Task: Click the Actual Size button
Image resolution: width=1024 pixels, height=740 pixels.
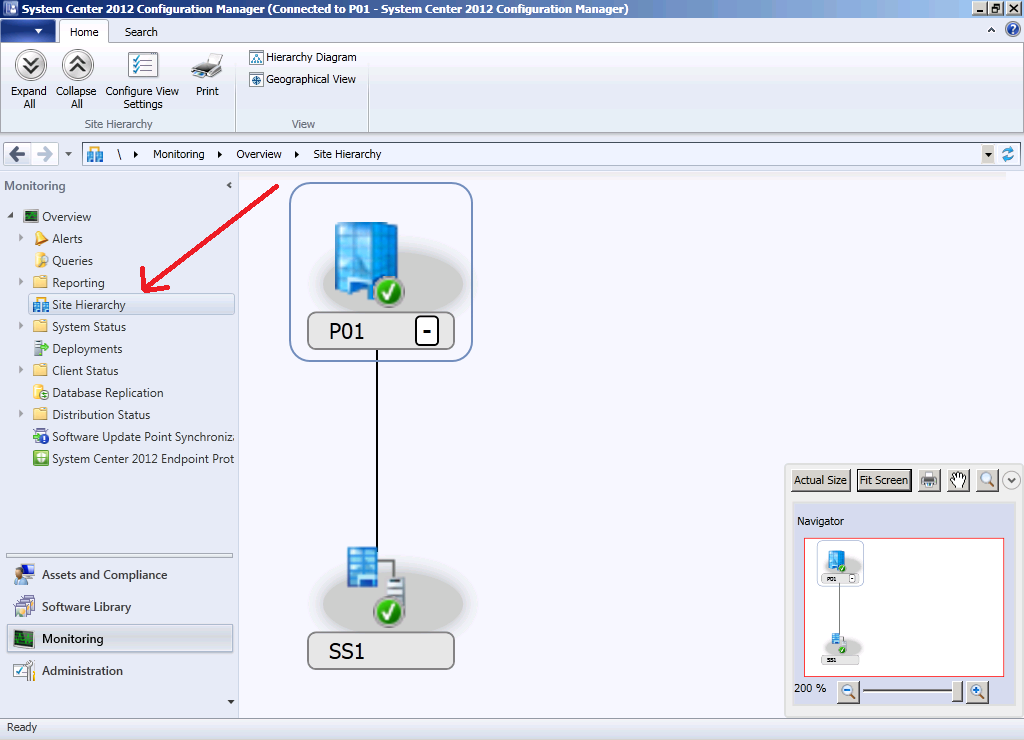Action: [820, 480]
